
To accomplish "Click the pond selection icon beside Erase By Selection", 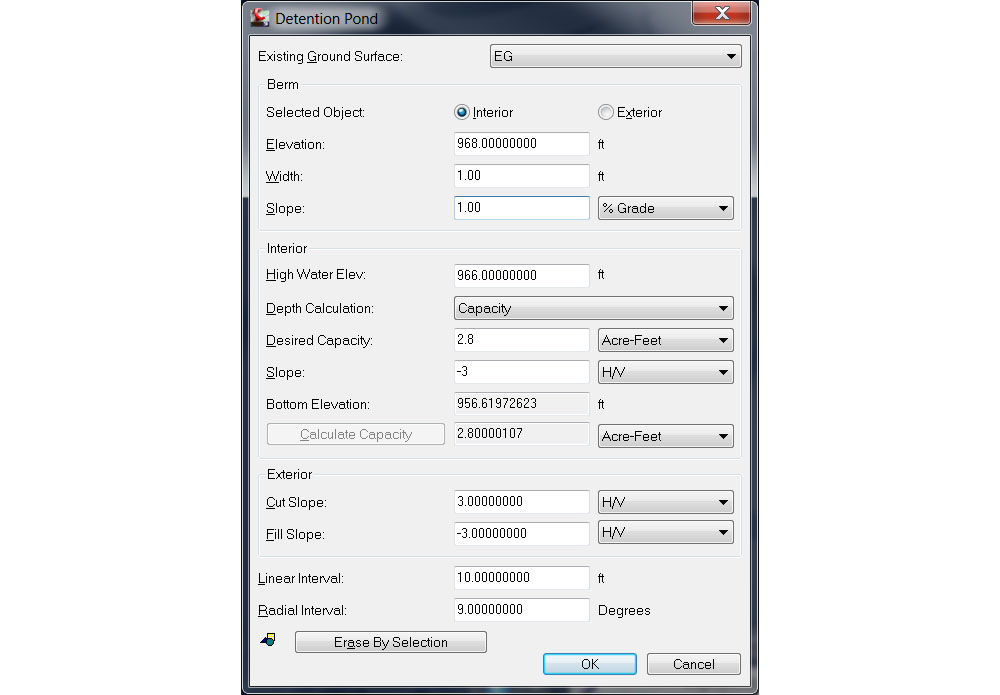I will [x=268, y=641].
